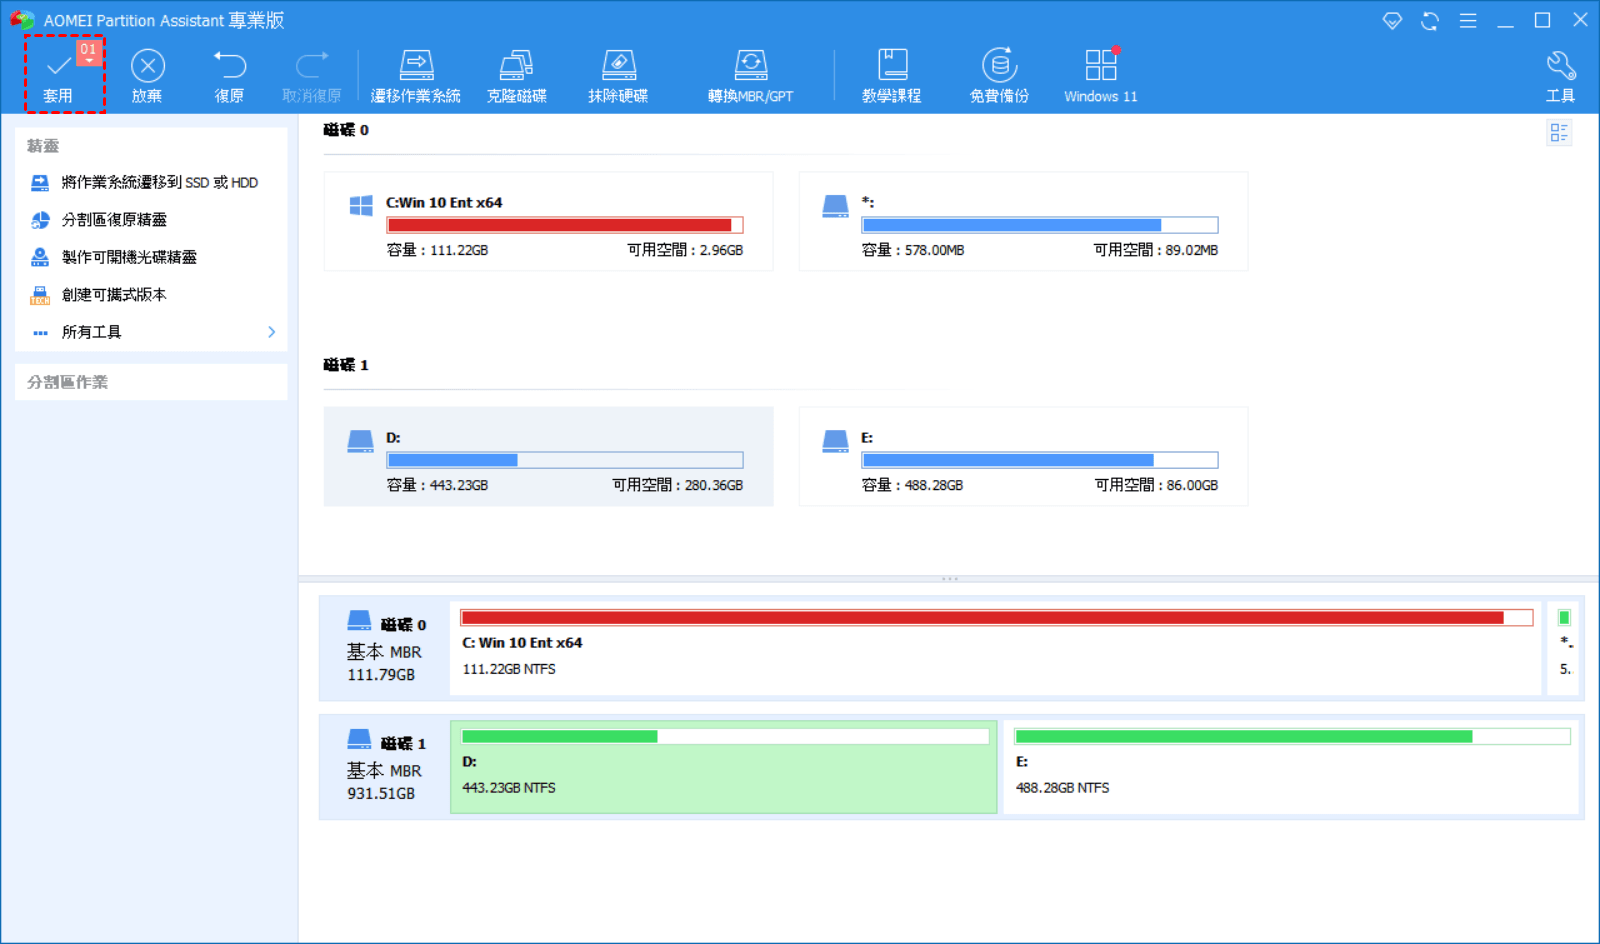Screen dimensions: 1600x944
Task: Click the drive icon on the E: card
Action: [835, 441]
